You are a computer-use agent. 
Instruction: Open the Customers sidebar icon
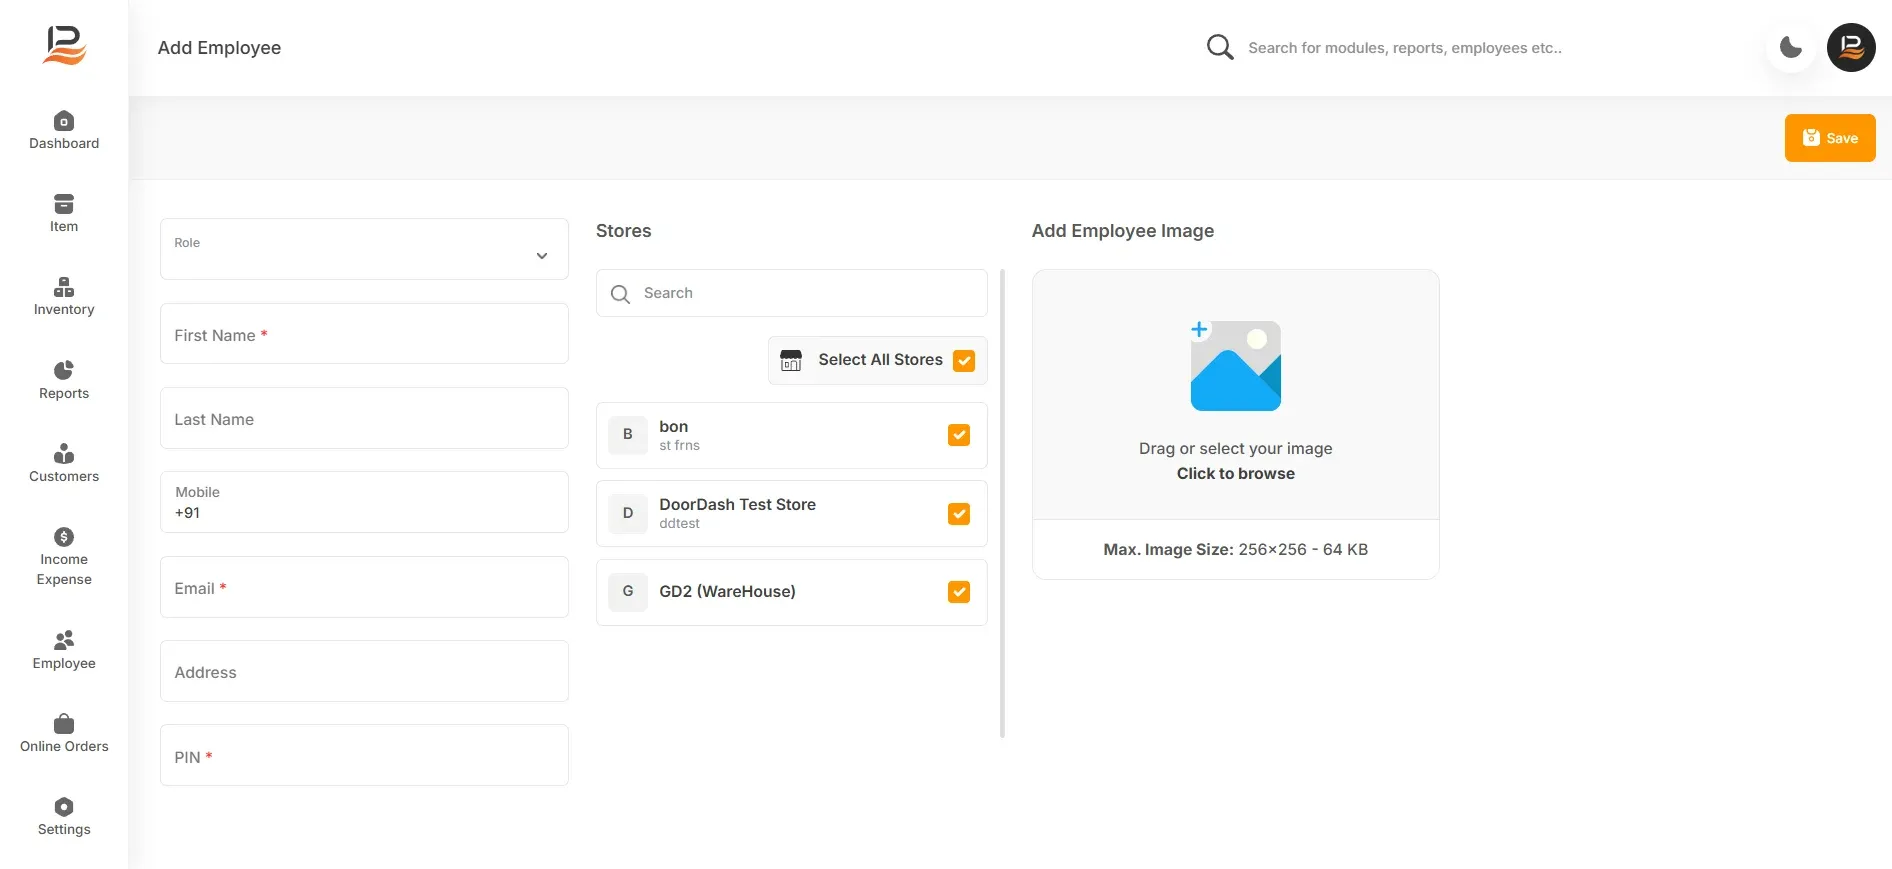[64, 454]
